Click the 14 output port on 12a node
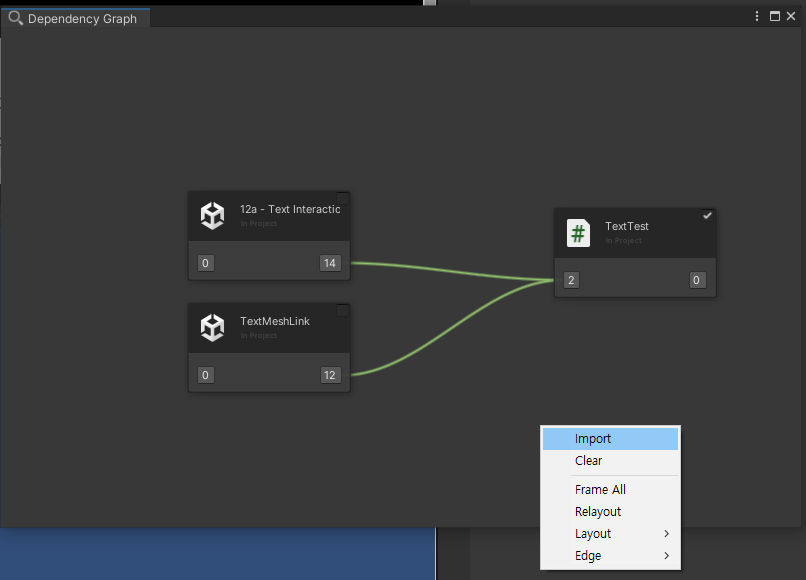The width and height of the screenshot is (806, 580). [x=329, y=263]
